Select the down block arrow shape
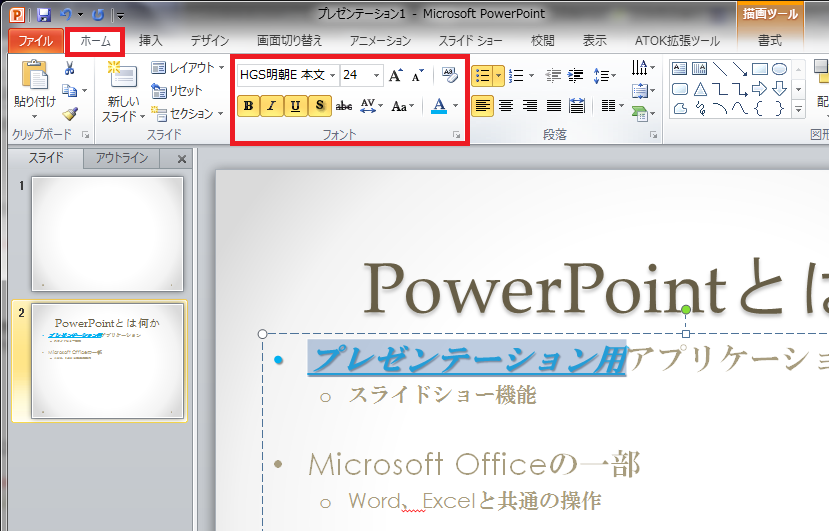The height and width of the screenshot is (531, 829). coord(779,88)
